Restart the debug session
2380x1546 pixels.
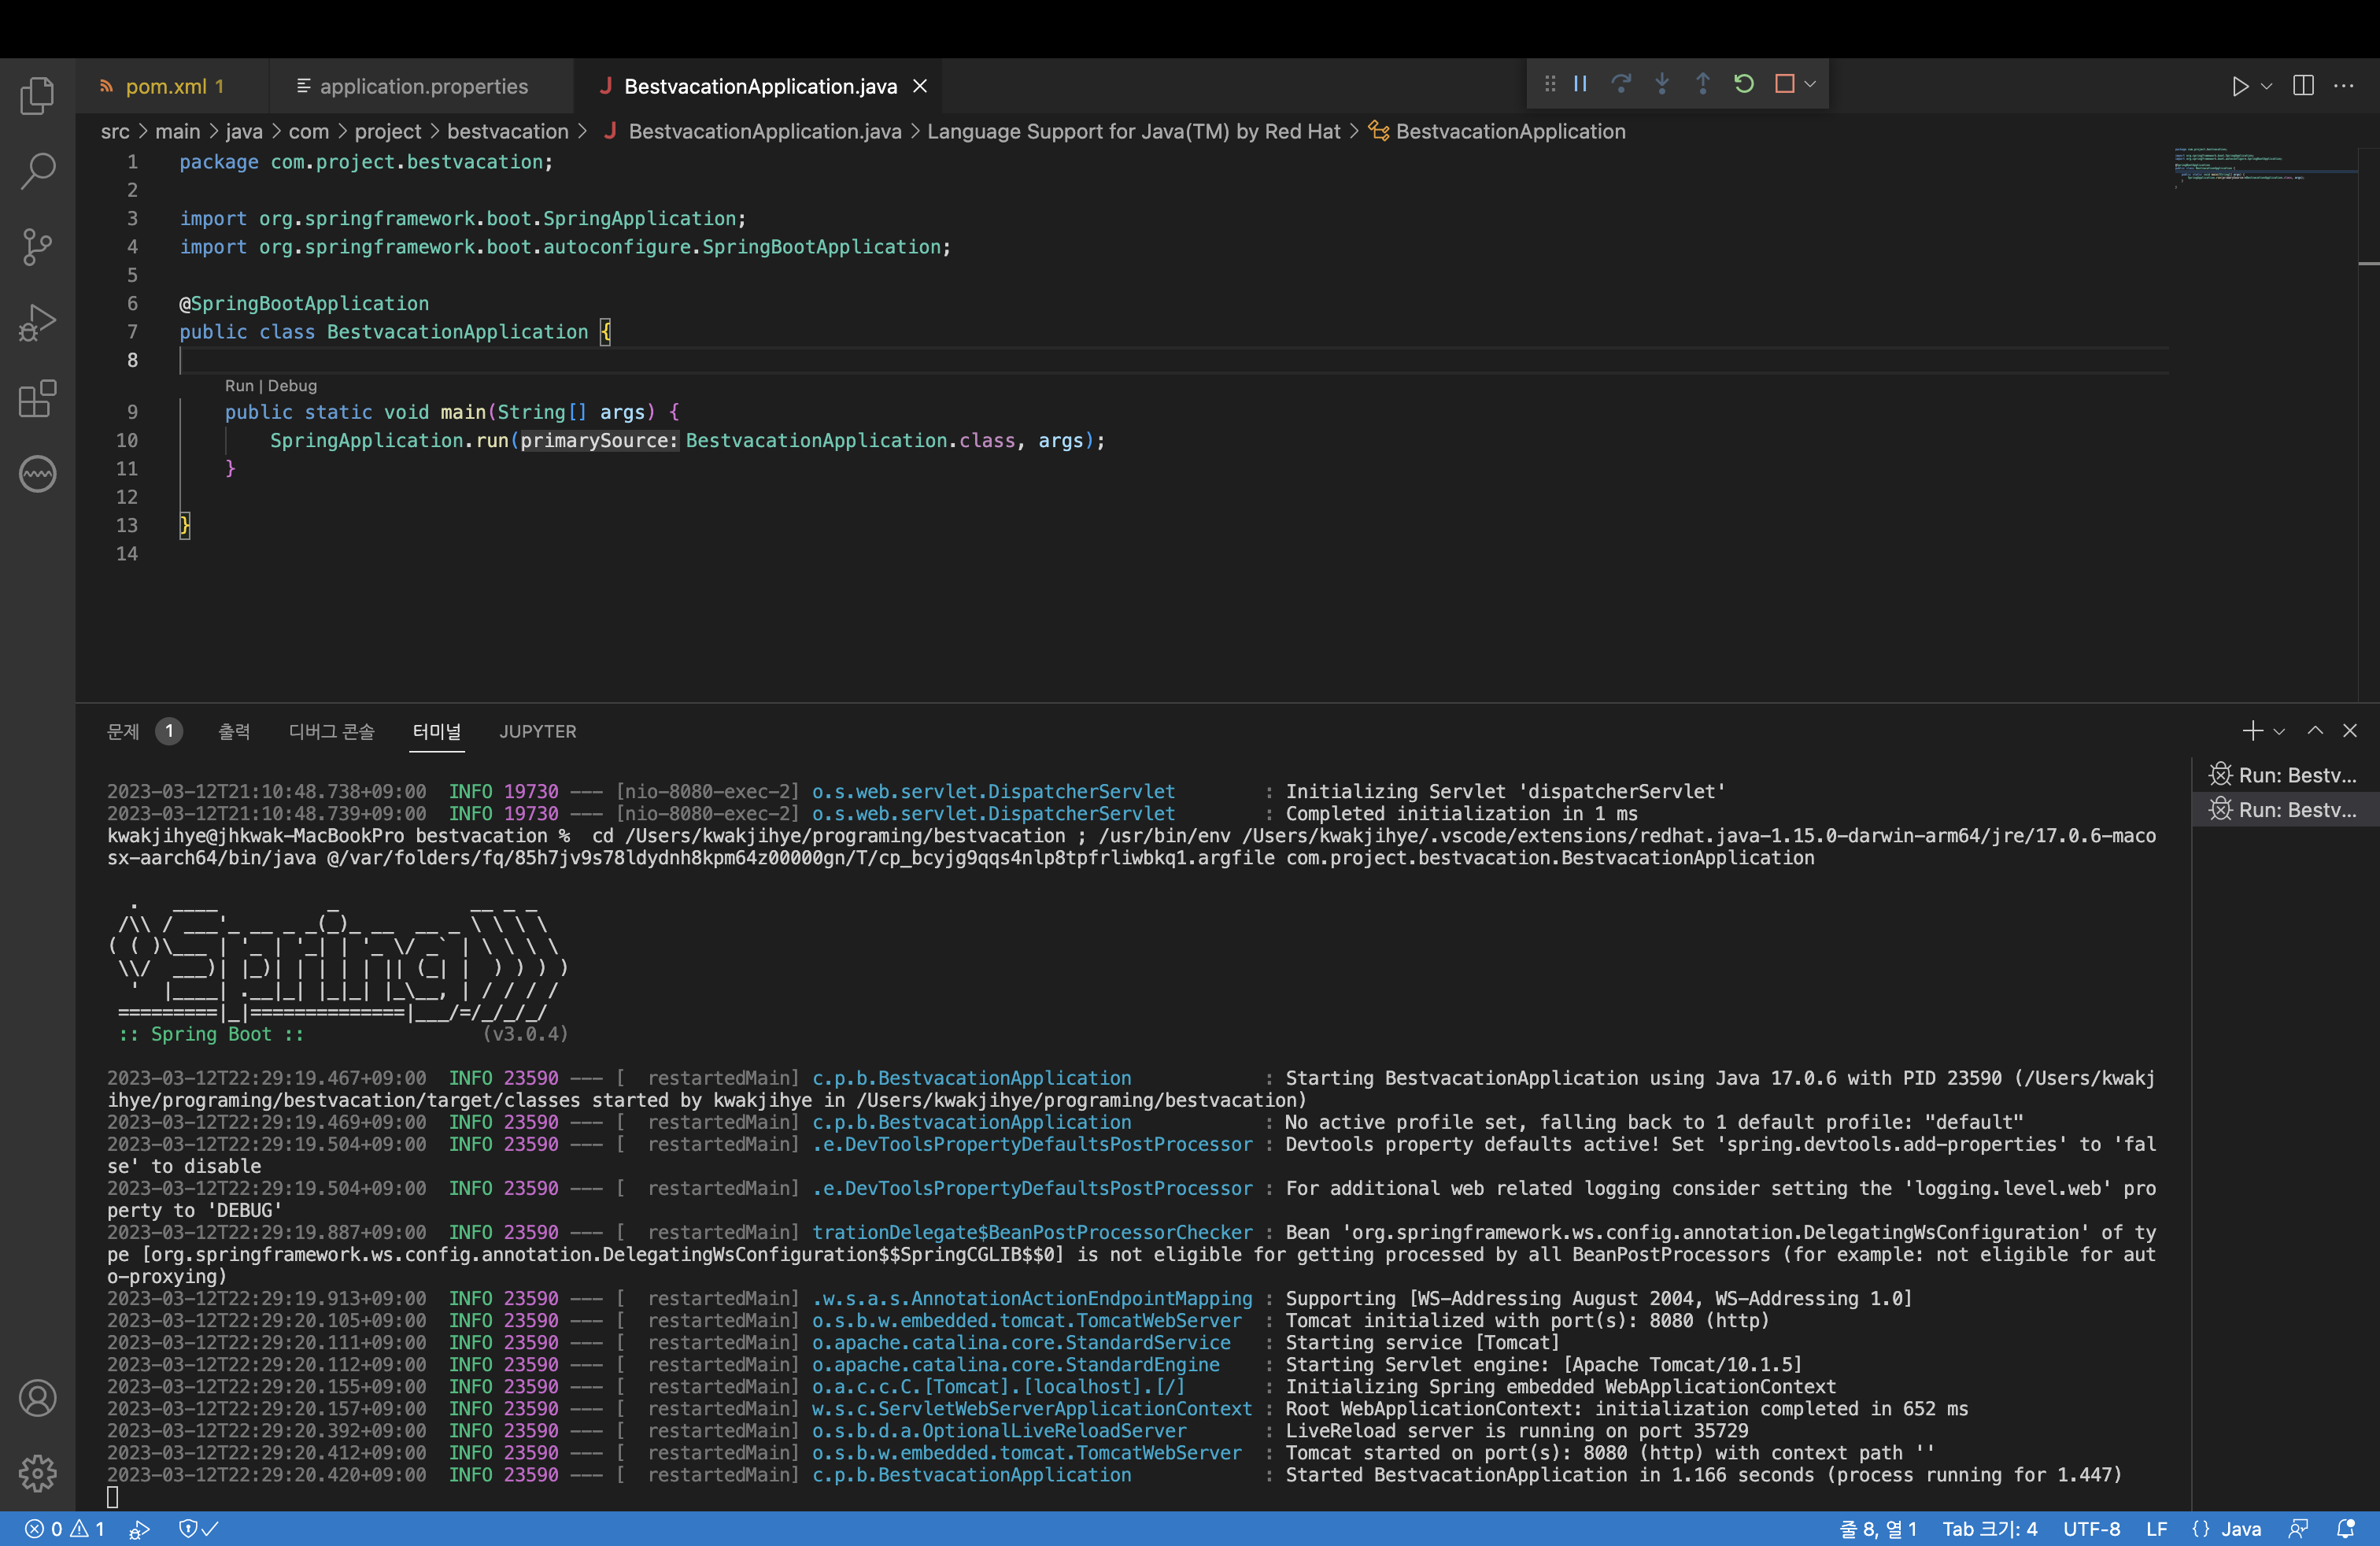click(x=1743, y=84)
